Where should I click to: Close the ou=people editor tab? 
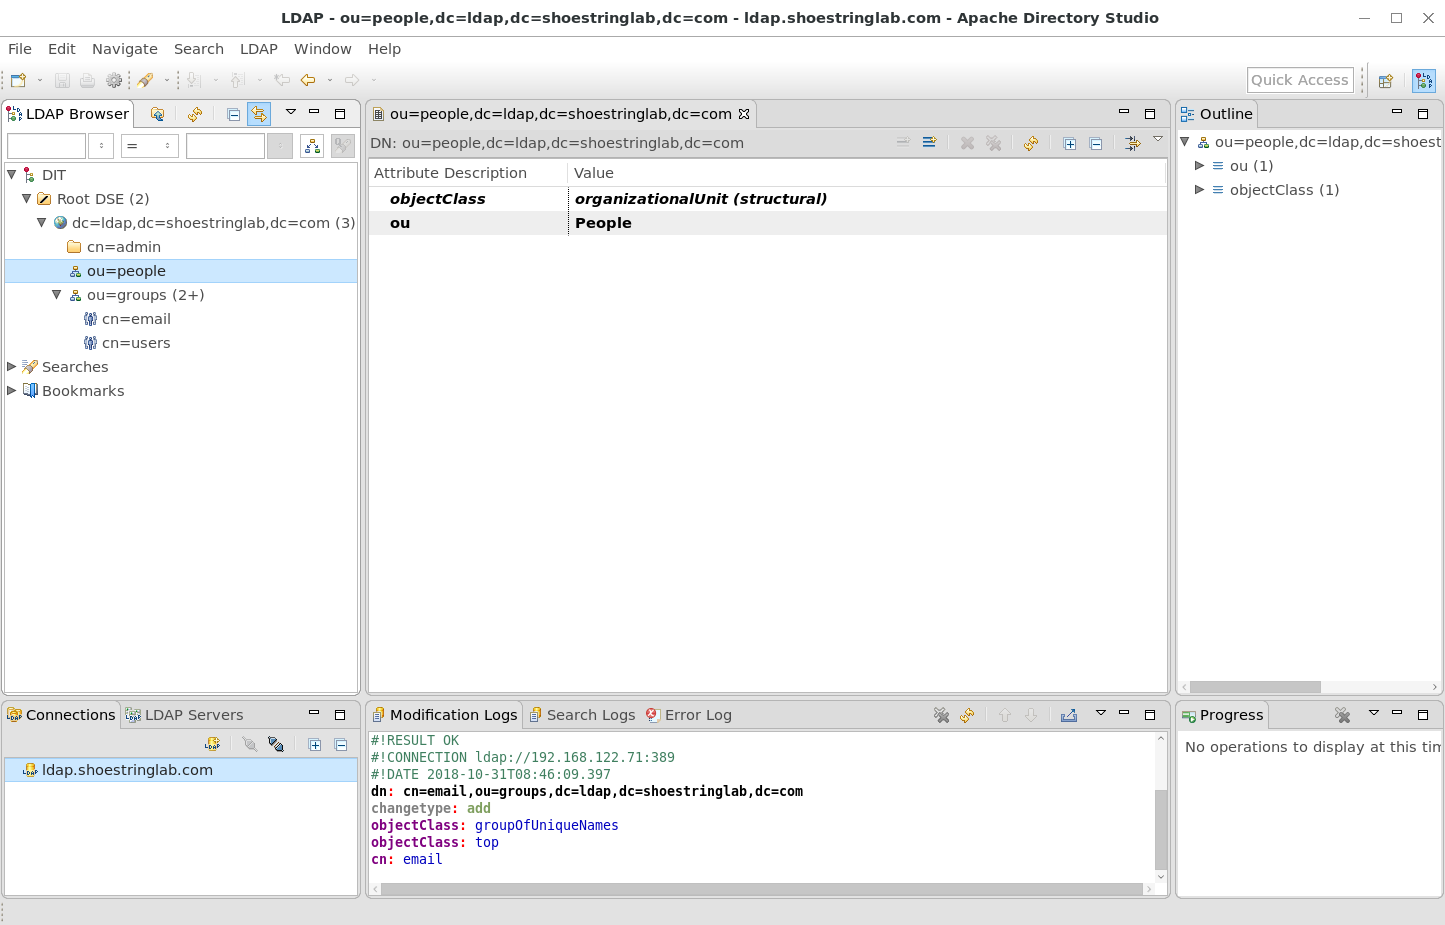(x=744, y=114)
